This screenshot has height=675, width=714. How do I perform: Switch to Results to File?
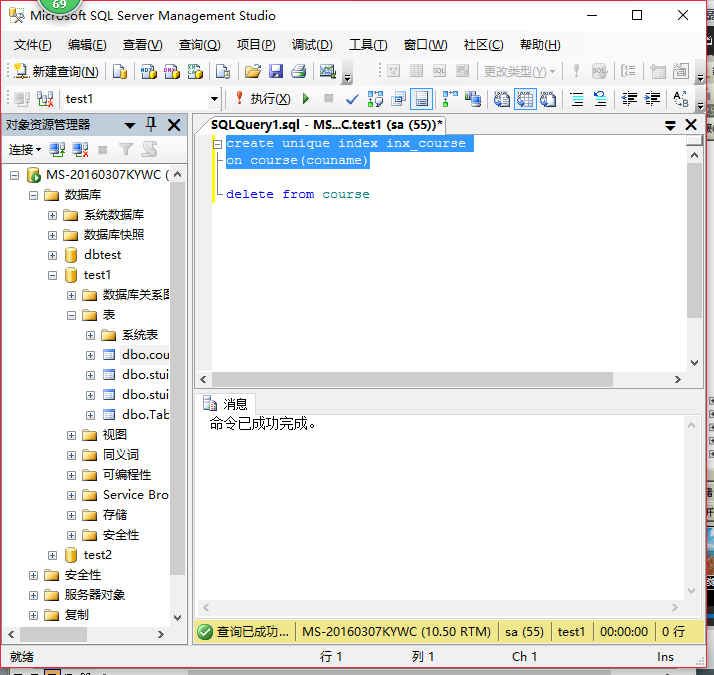(548, 98)
